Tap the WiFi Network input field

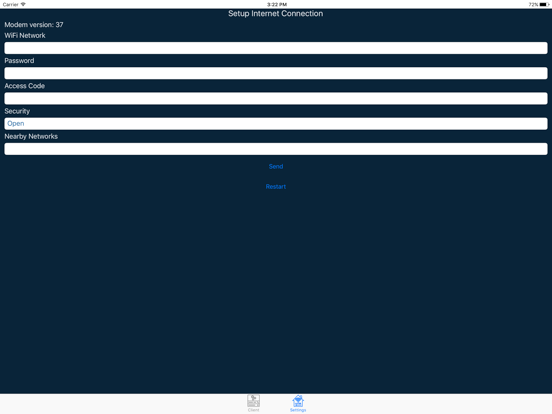276,48
